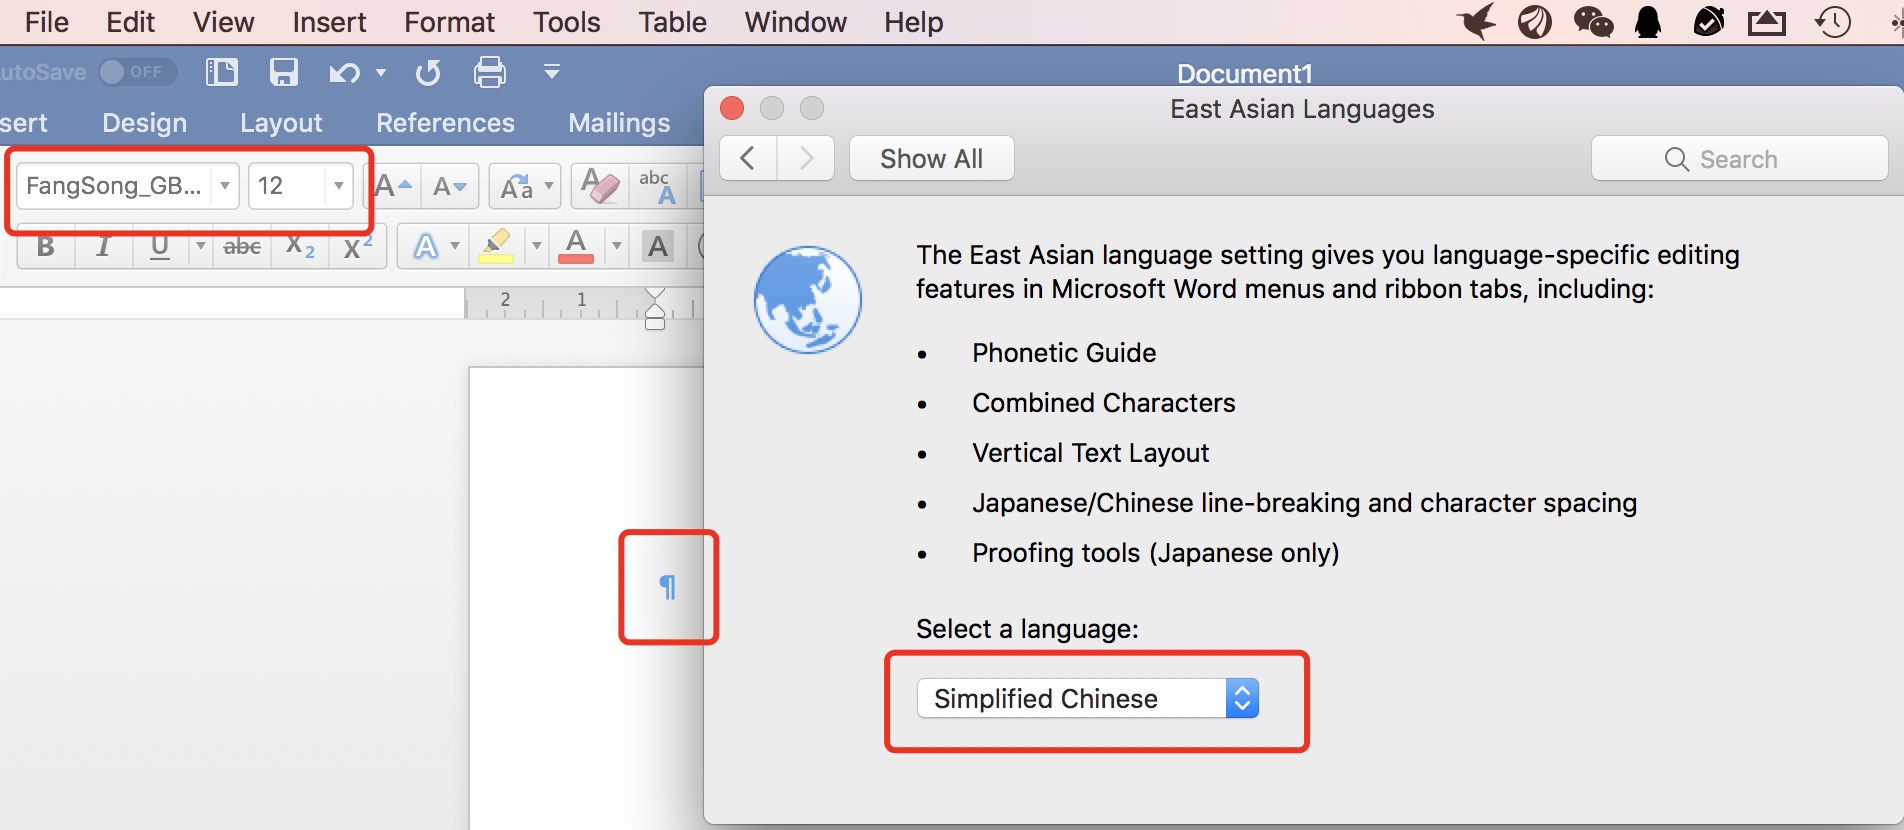Click the Redo/Repeat icon
The width and height of the screenshot is (1904, 830).
(428, 73)
